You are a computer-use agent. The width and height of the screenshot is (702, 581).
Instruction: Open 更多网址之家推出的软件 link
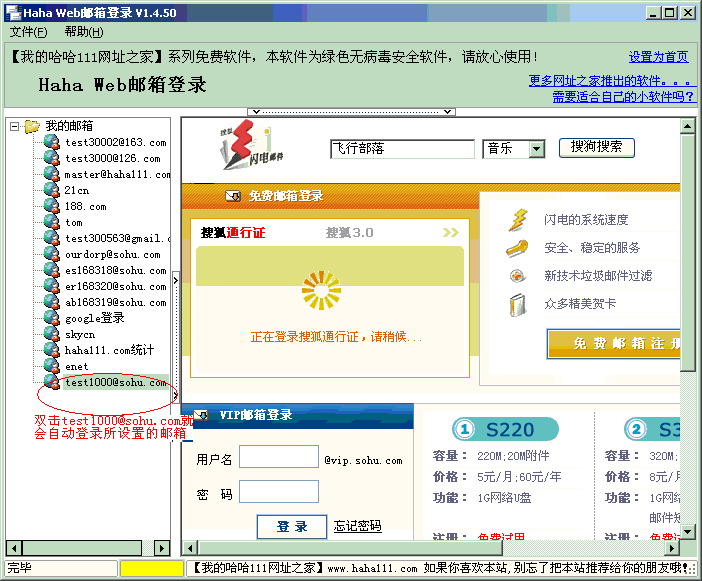[x=612, y=81]
